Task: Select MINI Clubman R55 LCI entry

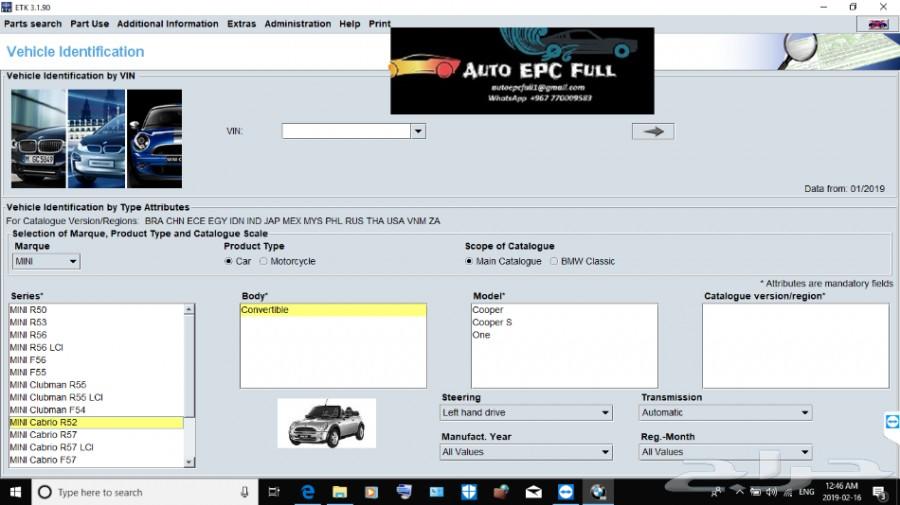Action: click(96, 397)
